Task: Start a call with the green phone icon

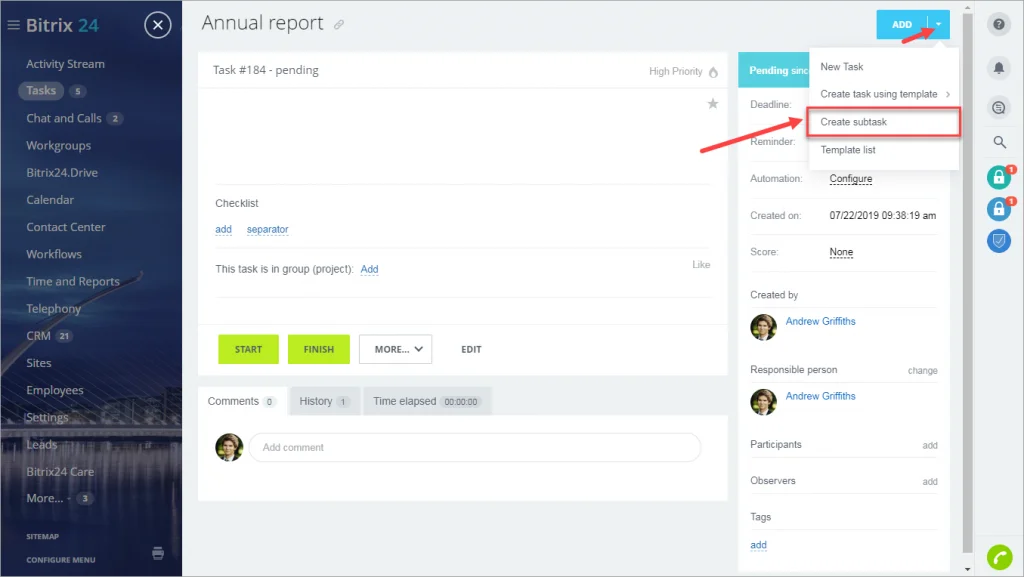Action: click(999, 555)
